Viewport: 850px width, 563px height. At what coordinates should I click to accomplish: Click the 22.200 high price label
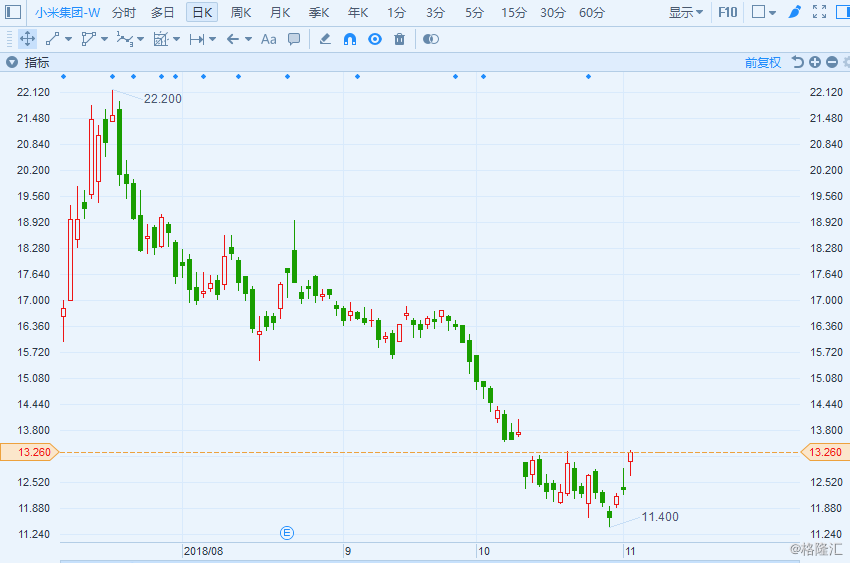[163, 99]
